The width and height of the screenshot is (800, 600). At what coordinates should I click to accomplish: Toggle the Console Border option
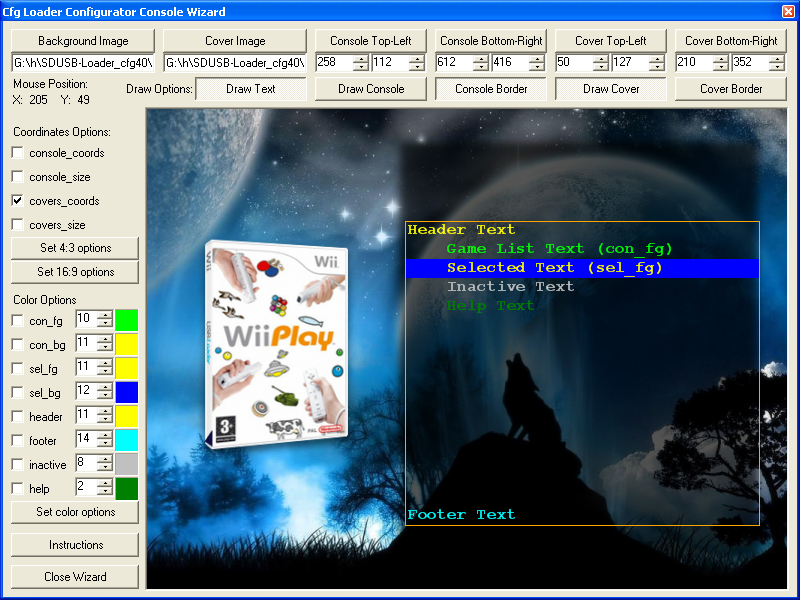click(490, 89)
